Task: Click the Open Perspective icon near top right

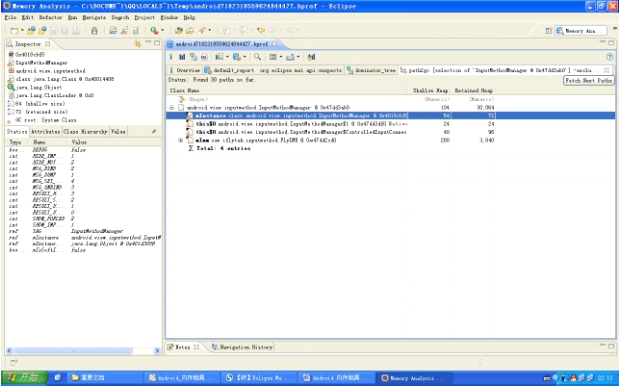Action: (x=549, y=31)
